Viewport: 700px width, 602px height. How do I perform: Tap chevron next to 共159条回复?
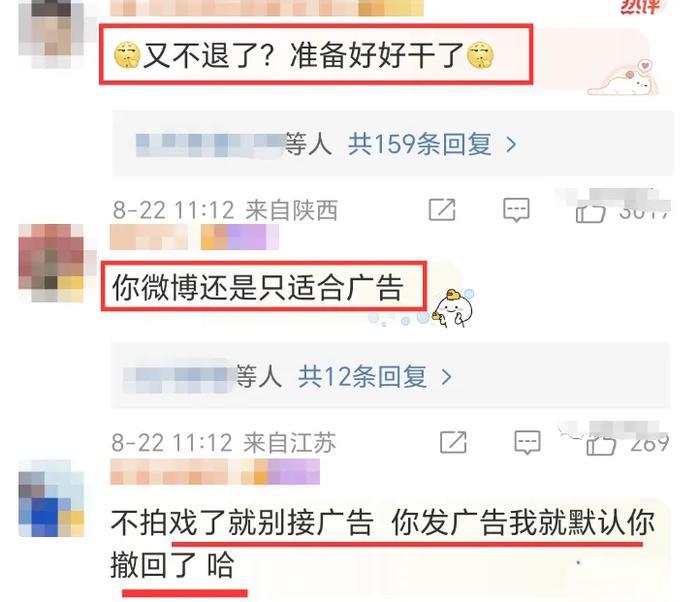(x=511, y=145)
